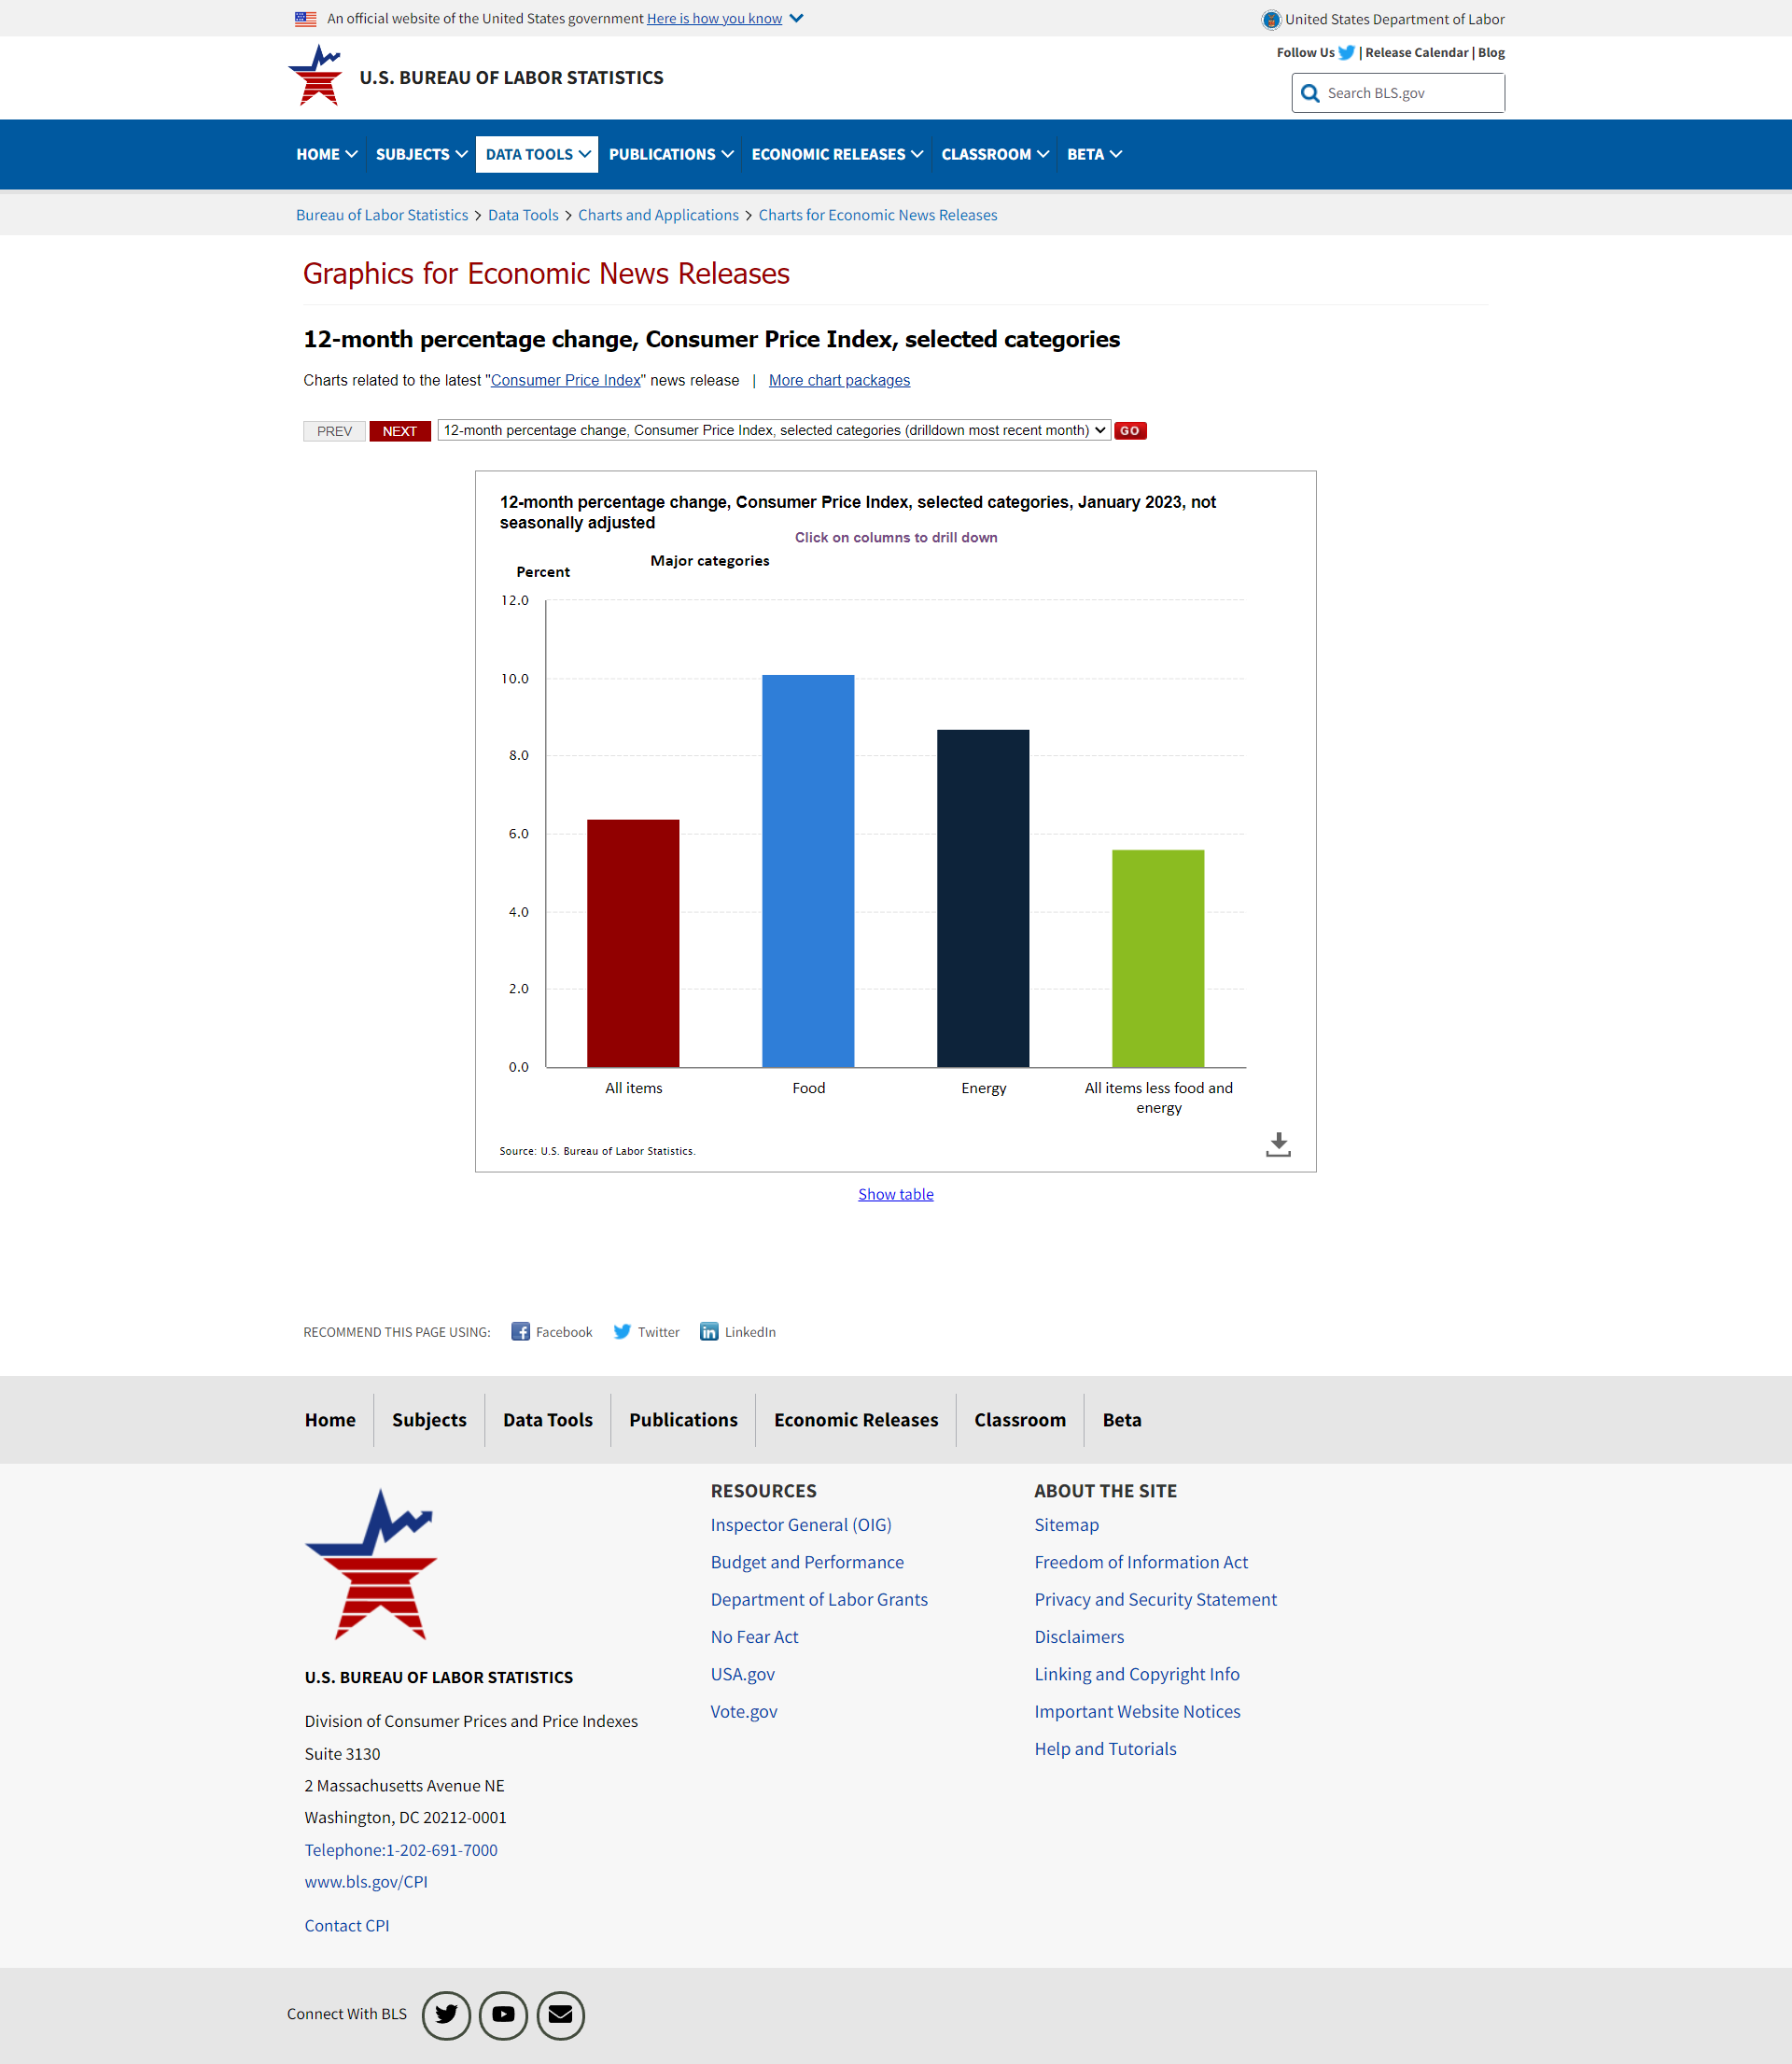Open the BLS YouTube circle icon
Screen dimensions: 1792x2064
pyautogui.click(x=503, y=2014)
